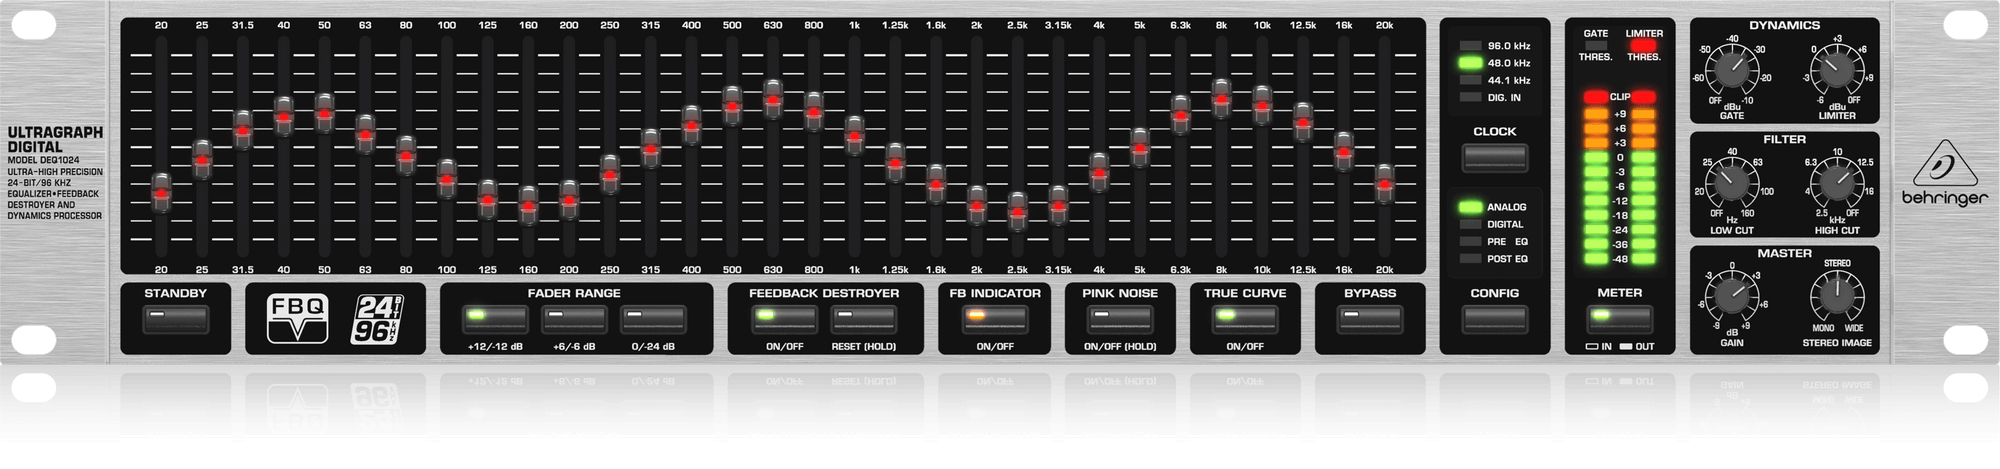Click the 44.1 kHz LED indicator
2000x469 pixels.
pos(1469,80)
